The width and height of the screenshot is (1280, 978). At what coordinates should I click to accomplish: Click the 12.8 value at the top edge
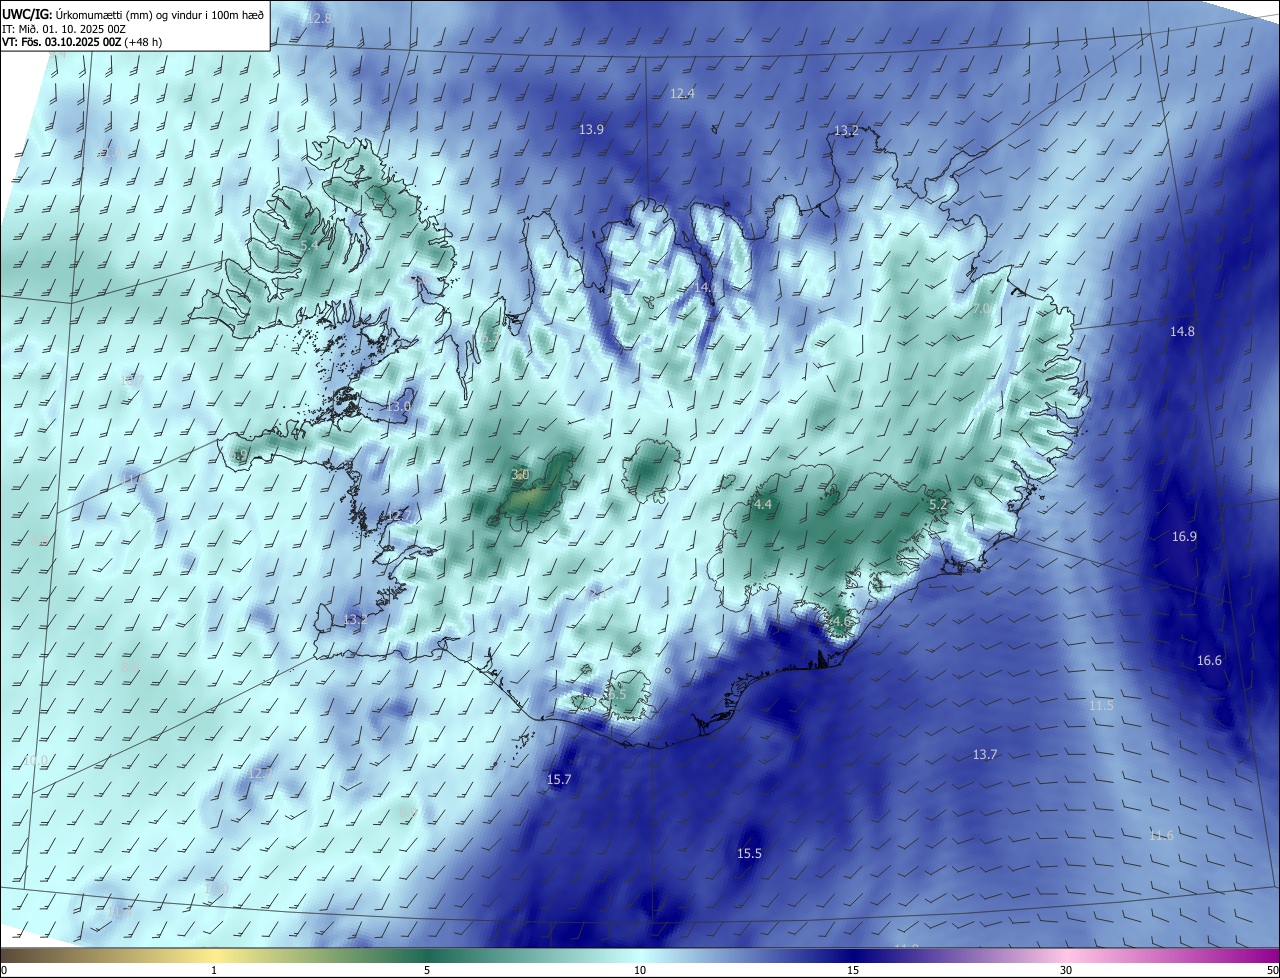click(320, 19)
